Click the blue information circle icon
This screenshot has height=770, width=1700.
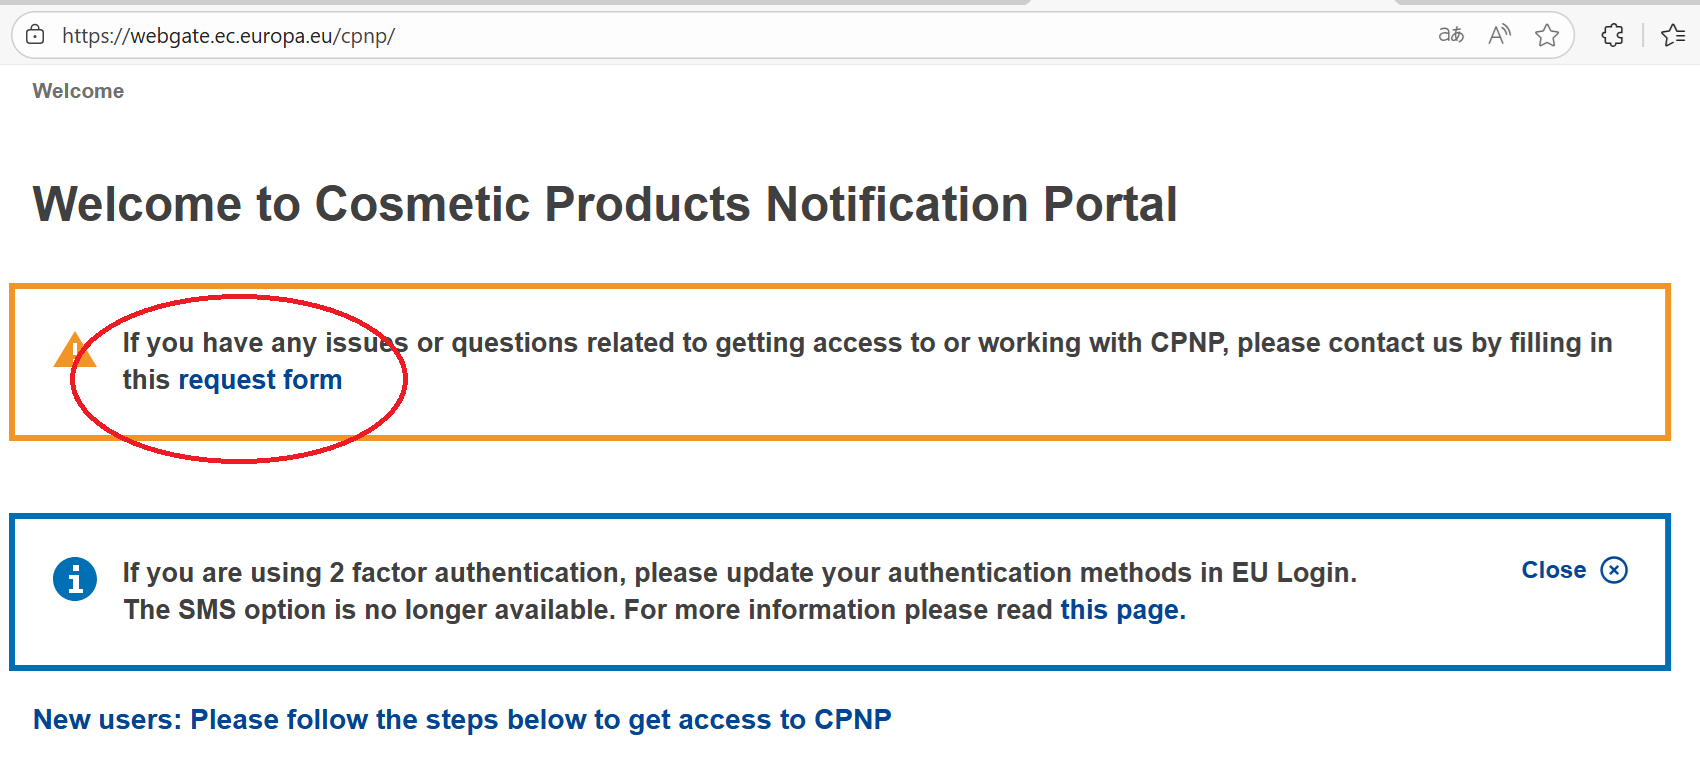(x=75, y=579)
